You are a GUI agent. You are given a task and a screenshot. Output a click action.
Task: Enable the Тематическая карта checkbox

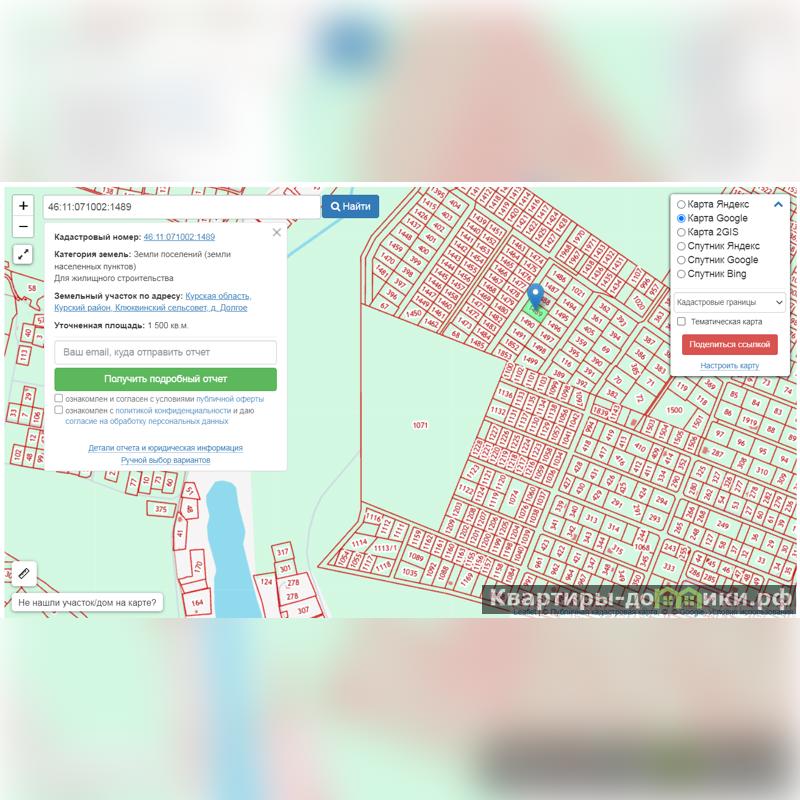tap(681, 321)
